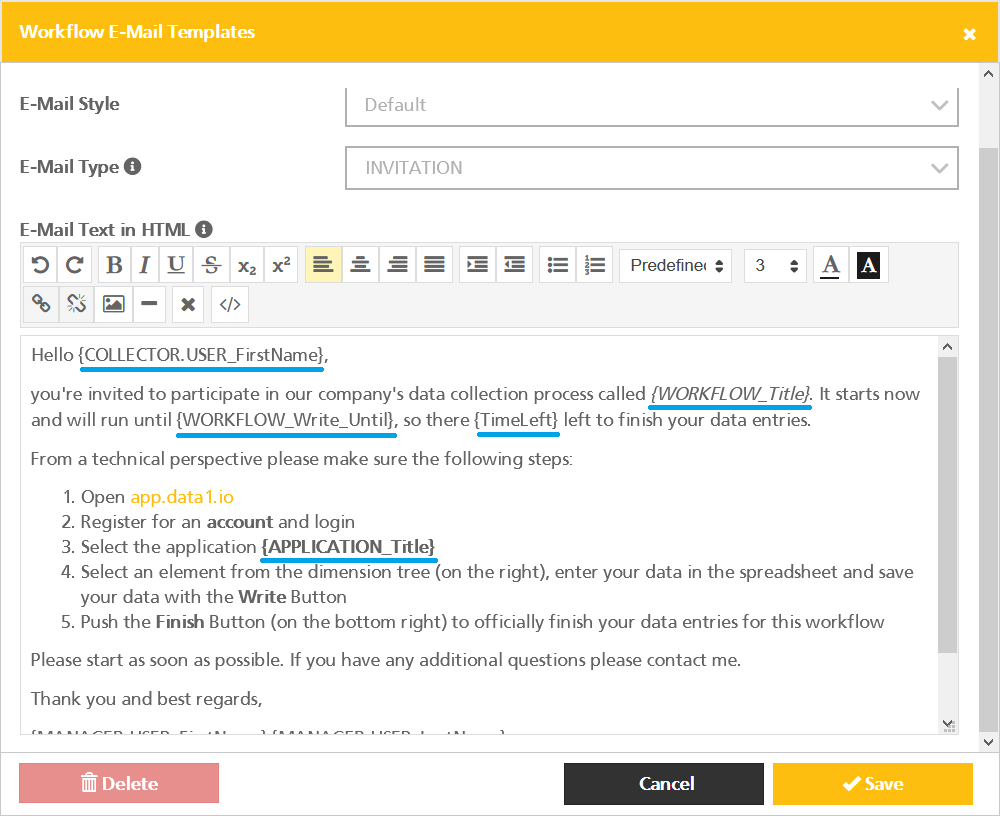The width and height of the screenshot is (1000, 816).
Task: Toggle bold formatting
Action: (114, 265)
